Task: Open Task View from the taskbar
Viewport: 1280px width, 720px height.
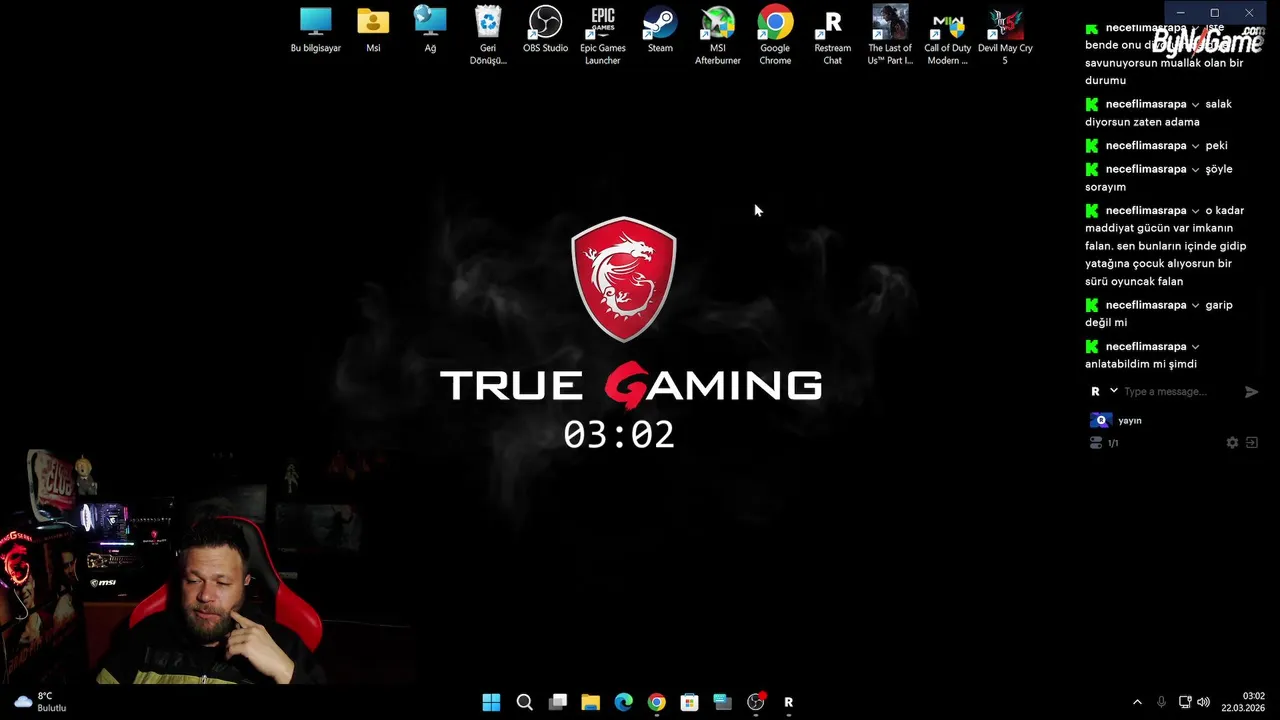Action: point(558,702)
